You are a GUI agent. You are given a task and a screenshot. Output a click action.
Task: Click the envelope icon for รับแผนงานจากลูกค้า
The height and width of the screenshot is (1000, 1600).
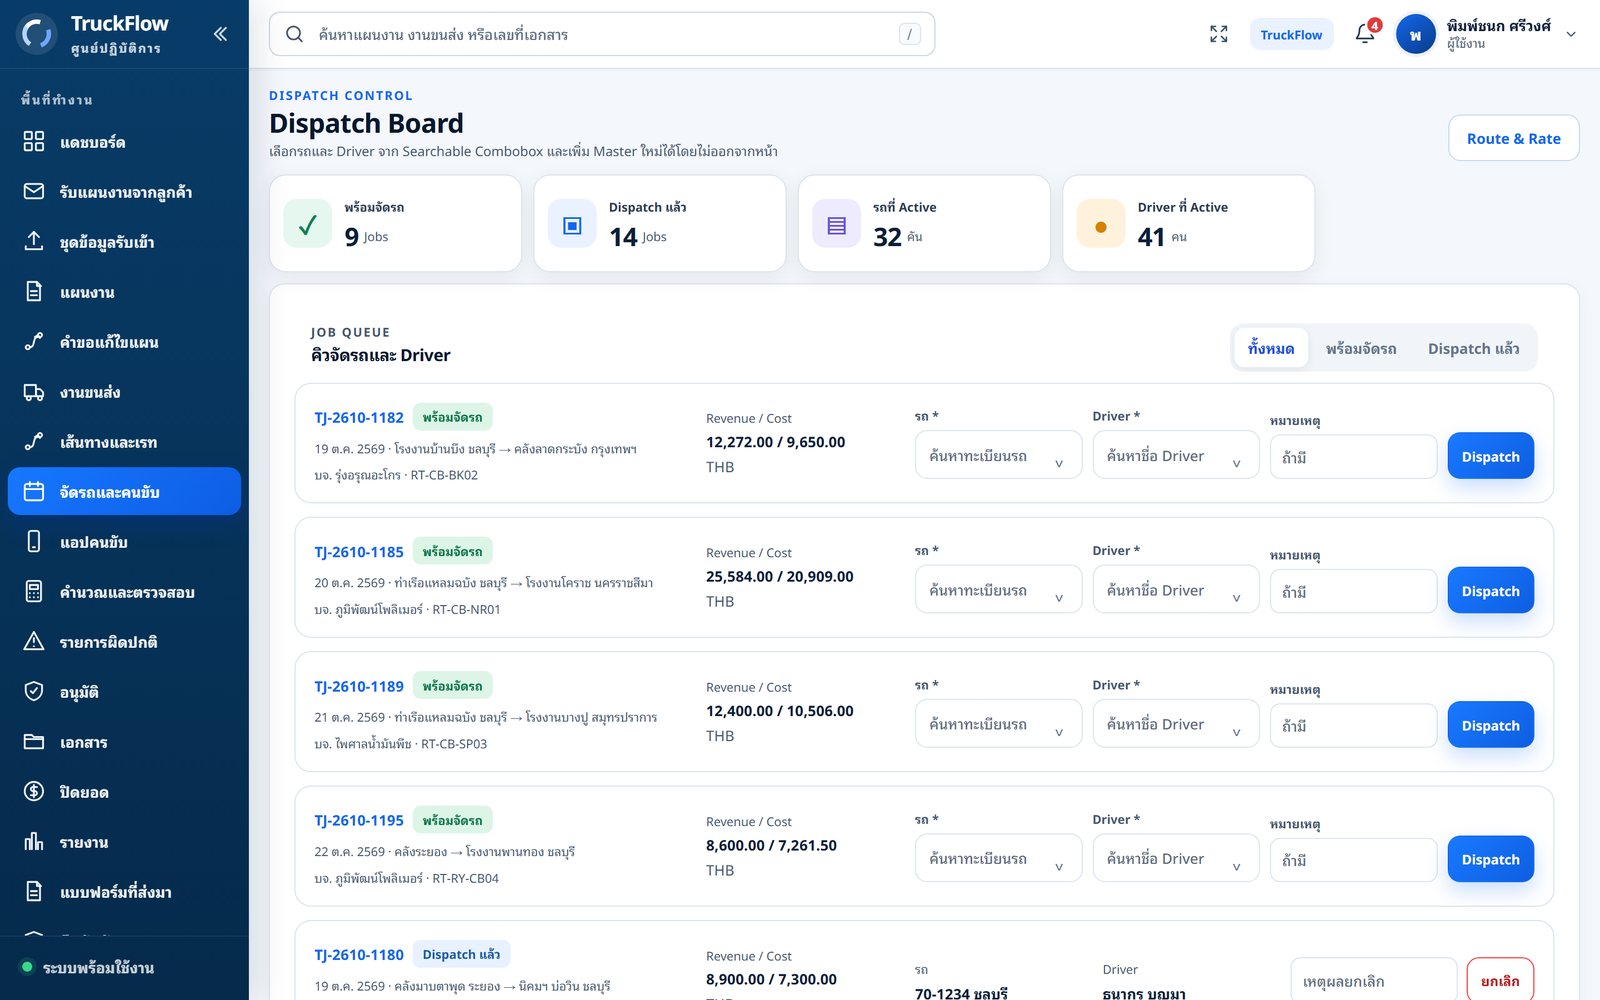click(x=34, y=191)
